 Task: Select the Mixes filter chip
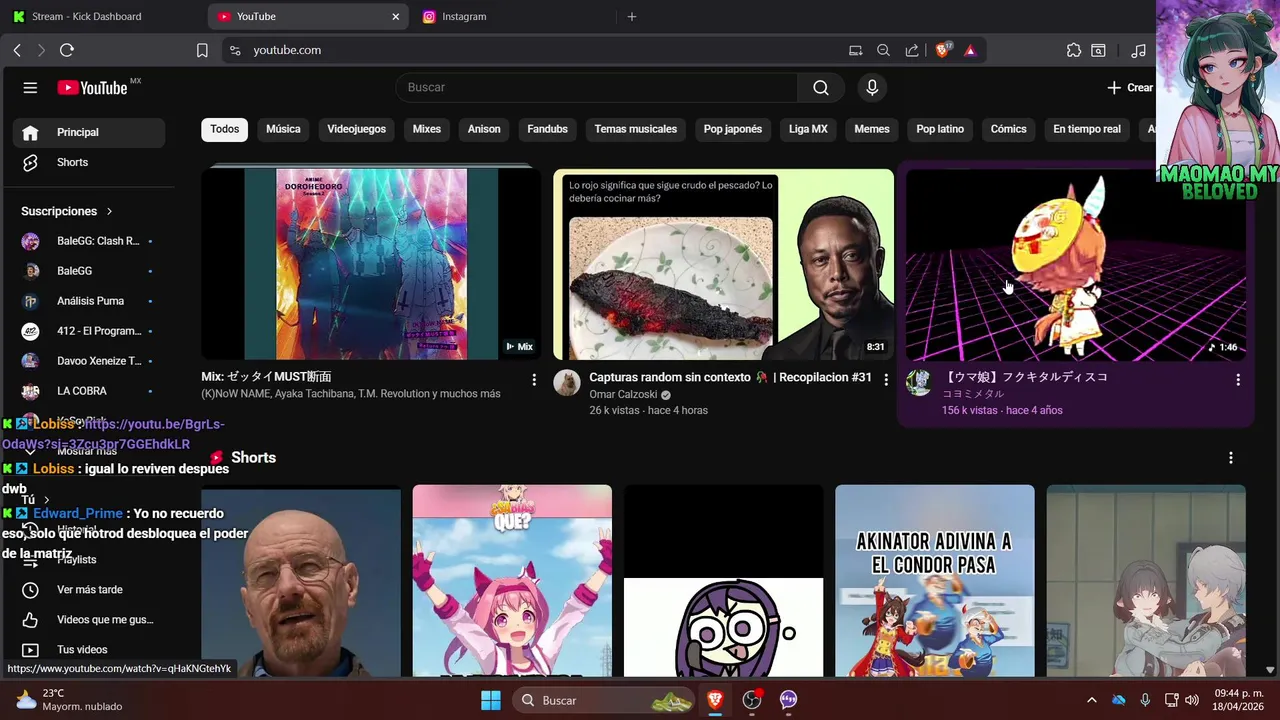click(427, 129)
